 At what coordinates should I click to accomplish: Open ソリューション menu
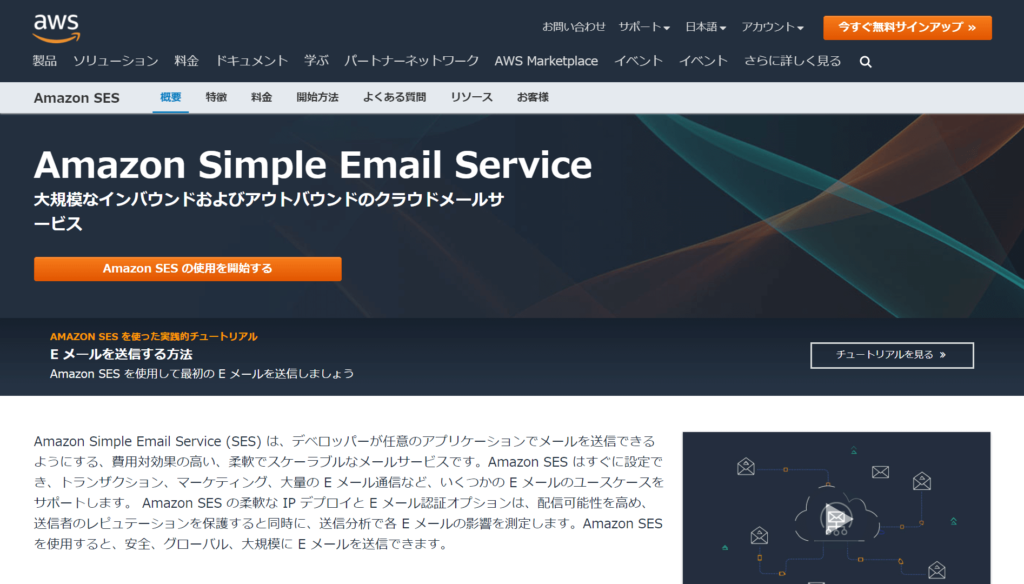click(116, 61)
